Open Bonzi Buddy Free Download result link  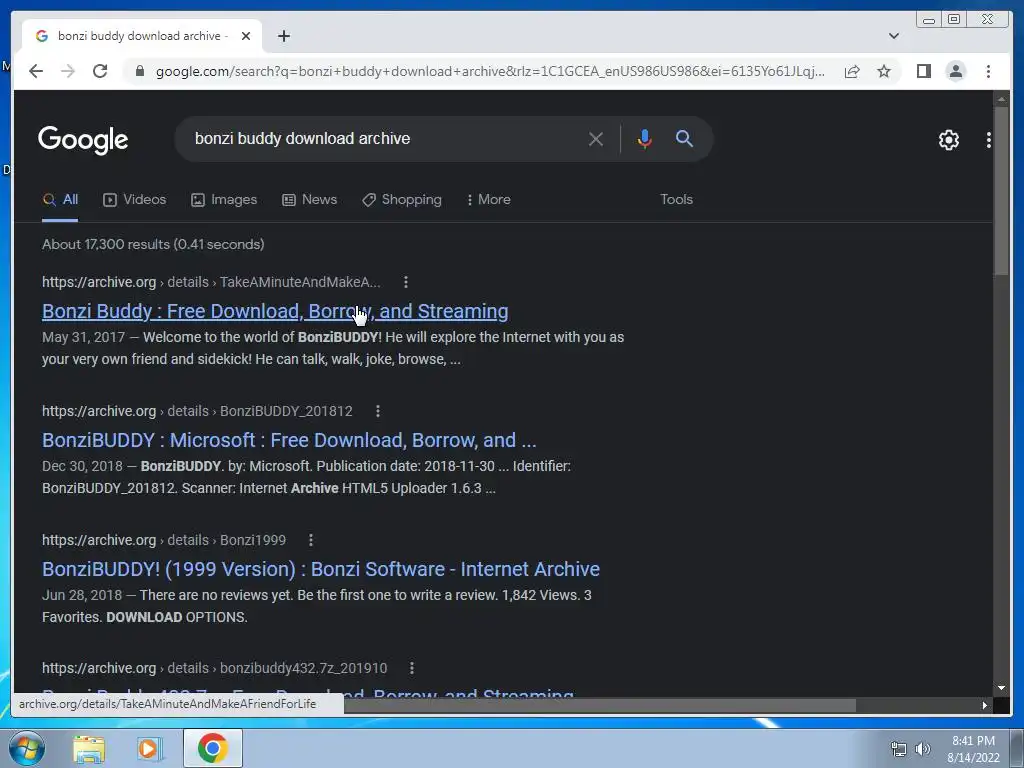[275, 312]
